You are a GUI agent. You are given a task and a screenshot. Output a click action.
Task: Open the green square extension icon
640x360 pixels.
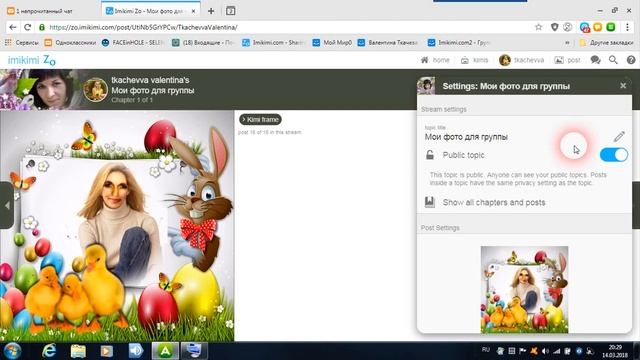(x=611, y=27)
